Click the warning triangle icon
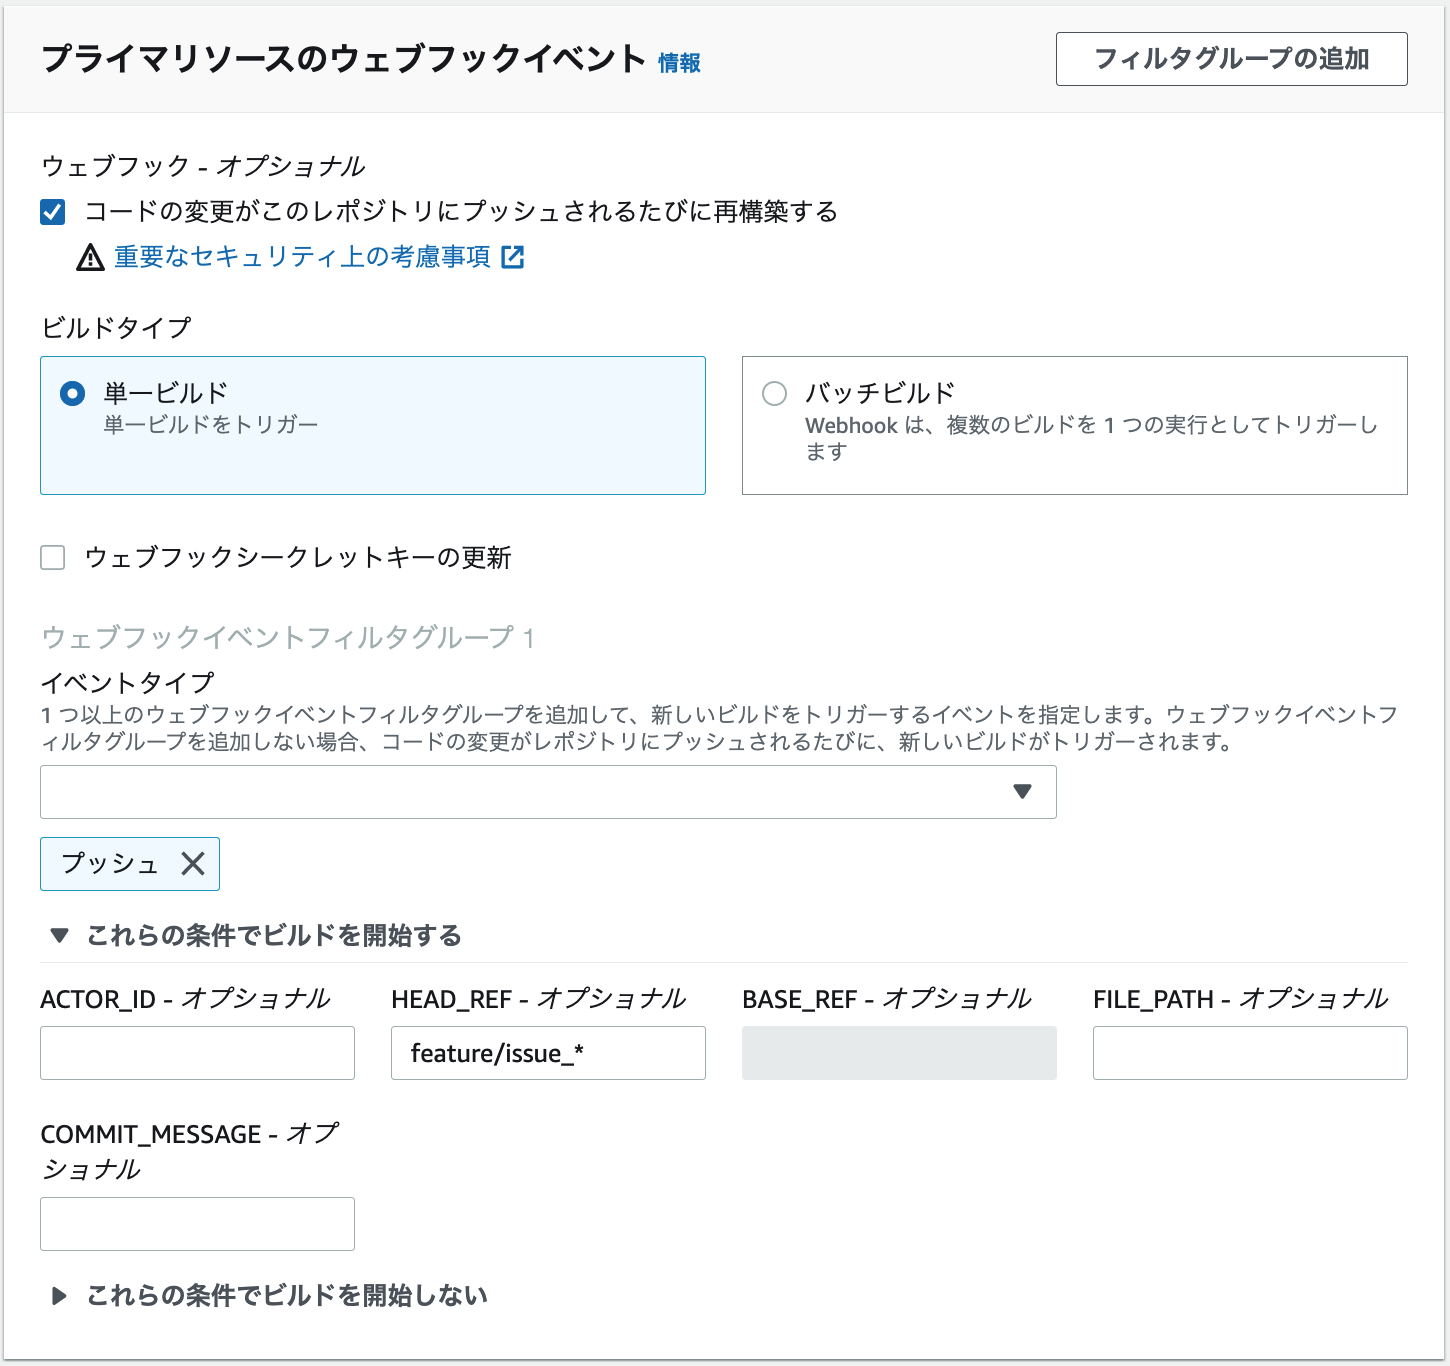The image size is (1450, 1366). [x=90, y=258]
